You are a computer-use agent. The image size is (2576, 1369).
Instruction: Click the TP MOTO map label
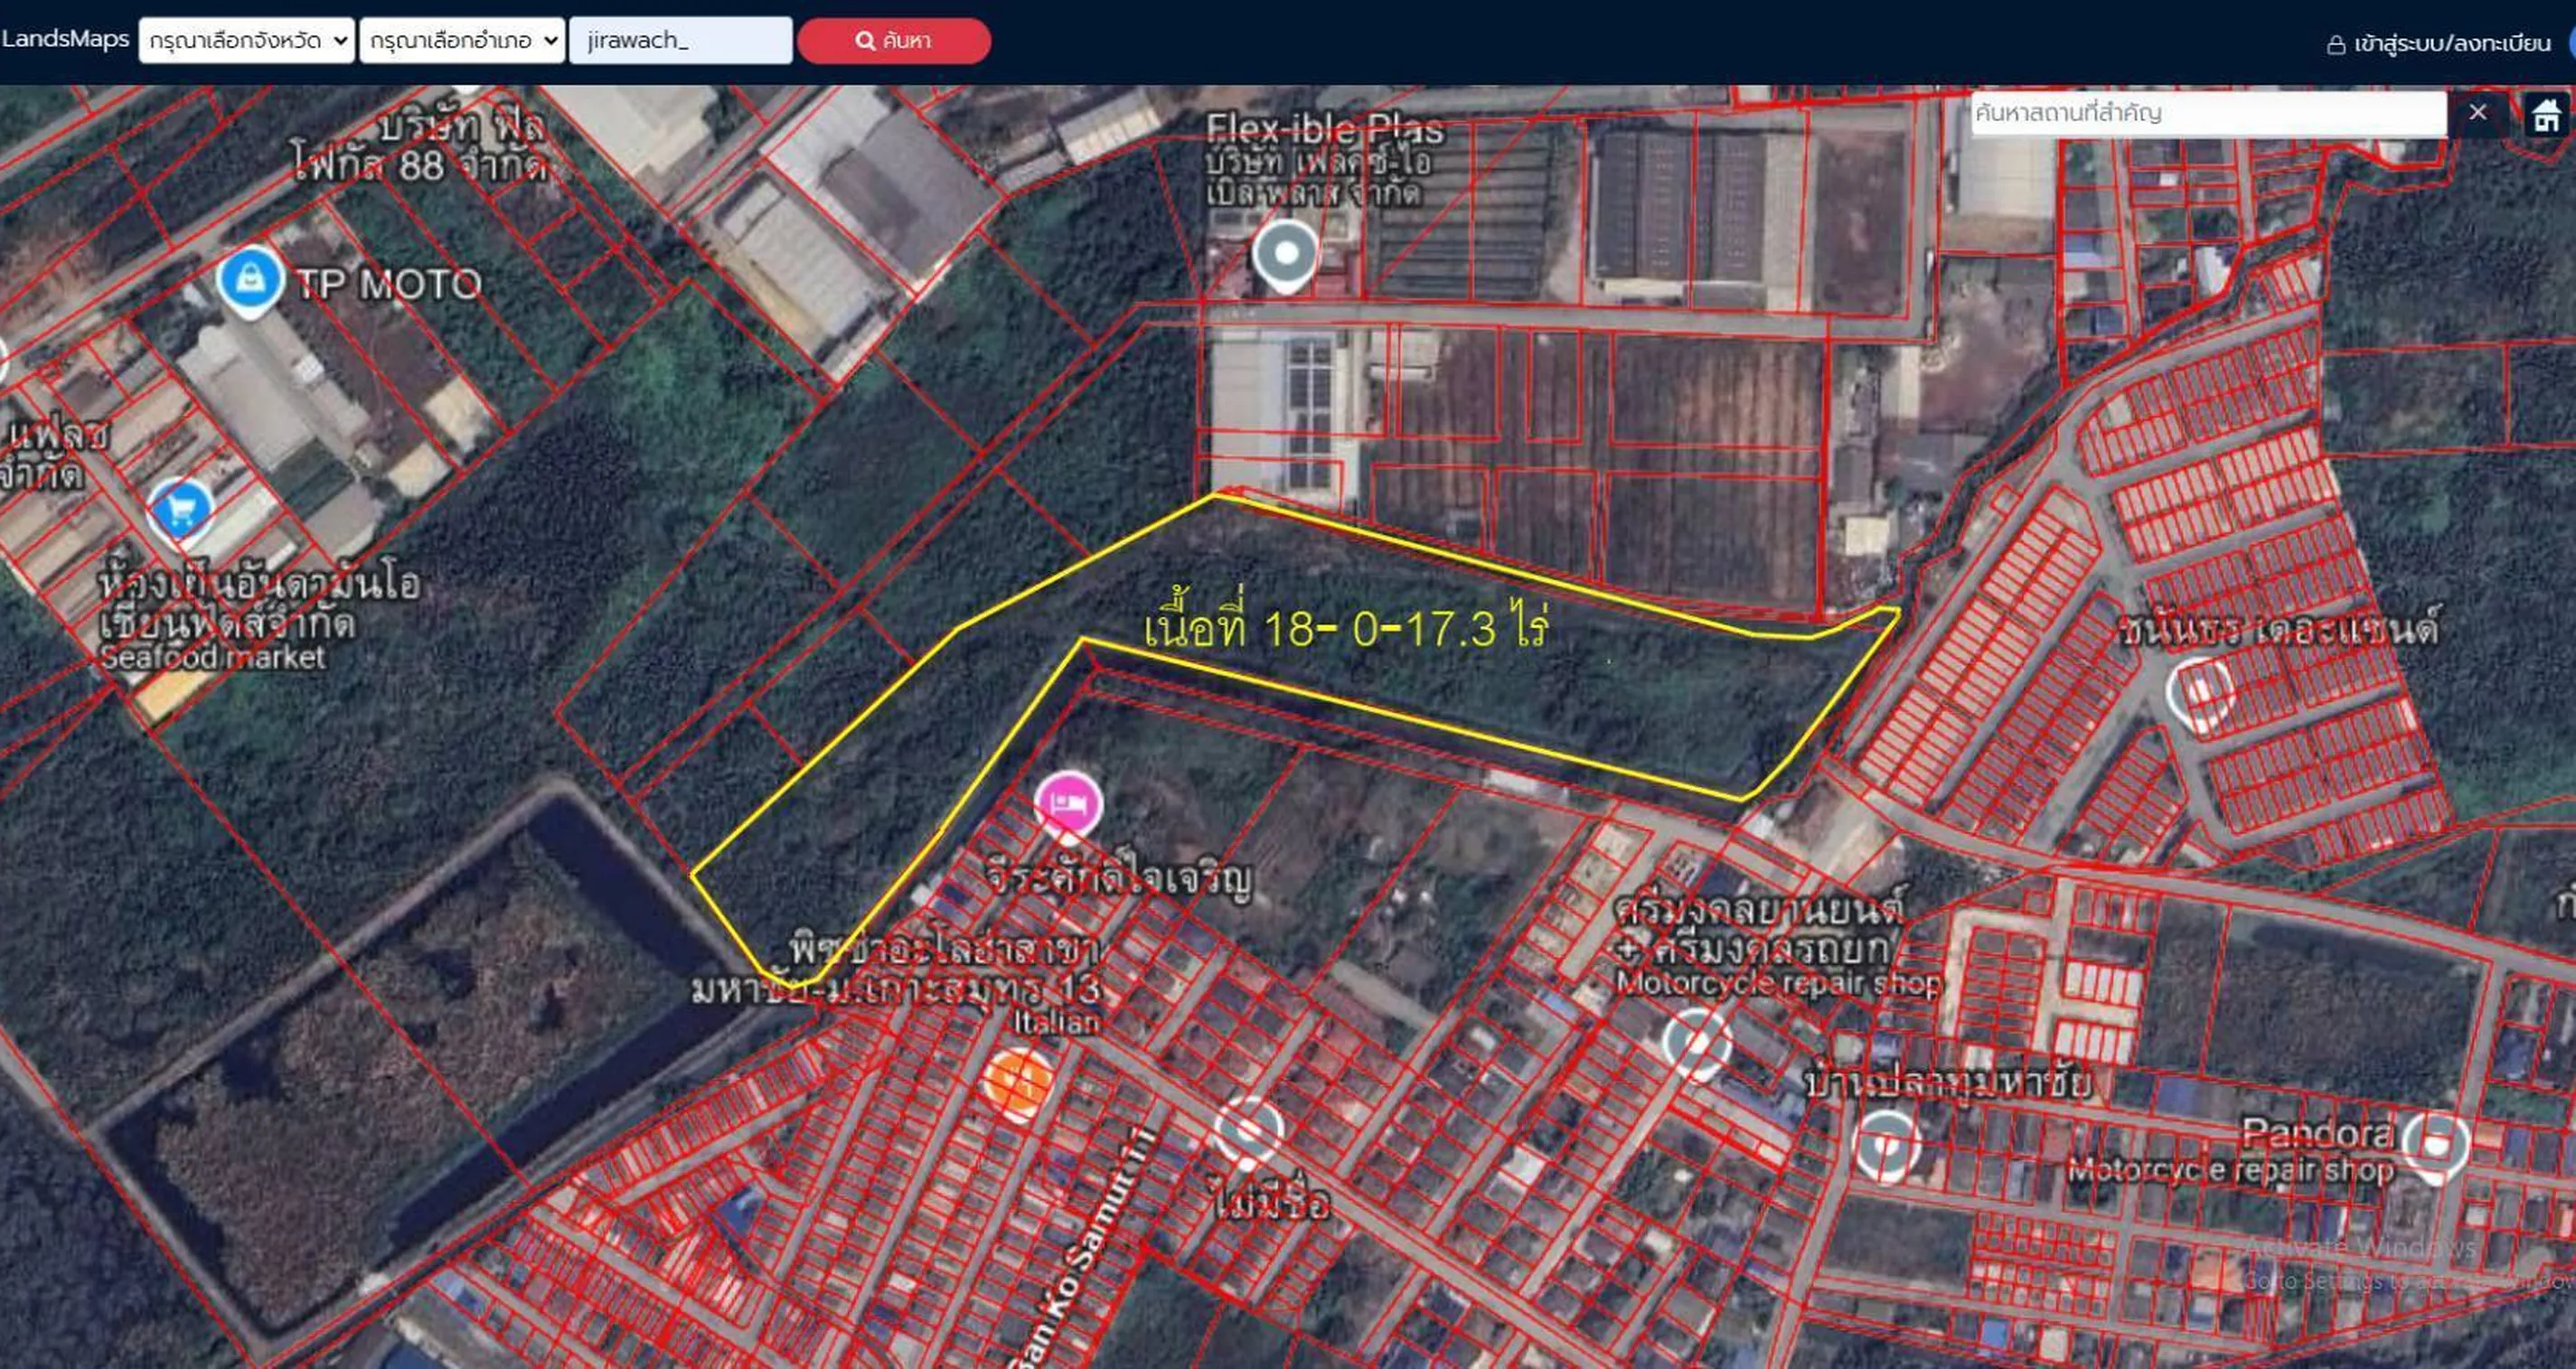point(388,285)
